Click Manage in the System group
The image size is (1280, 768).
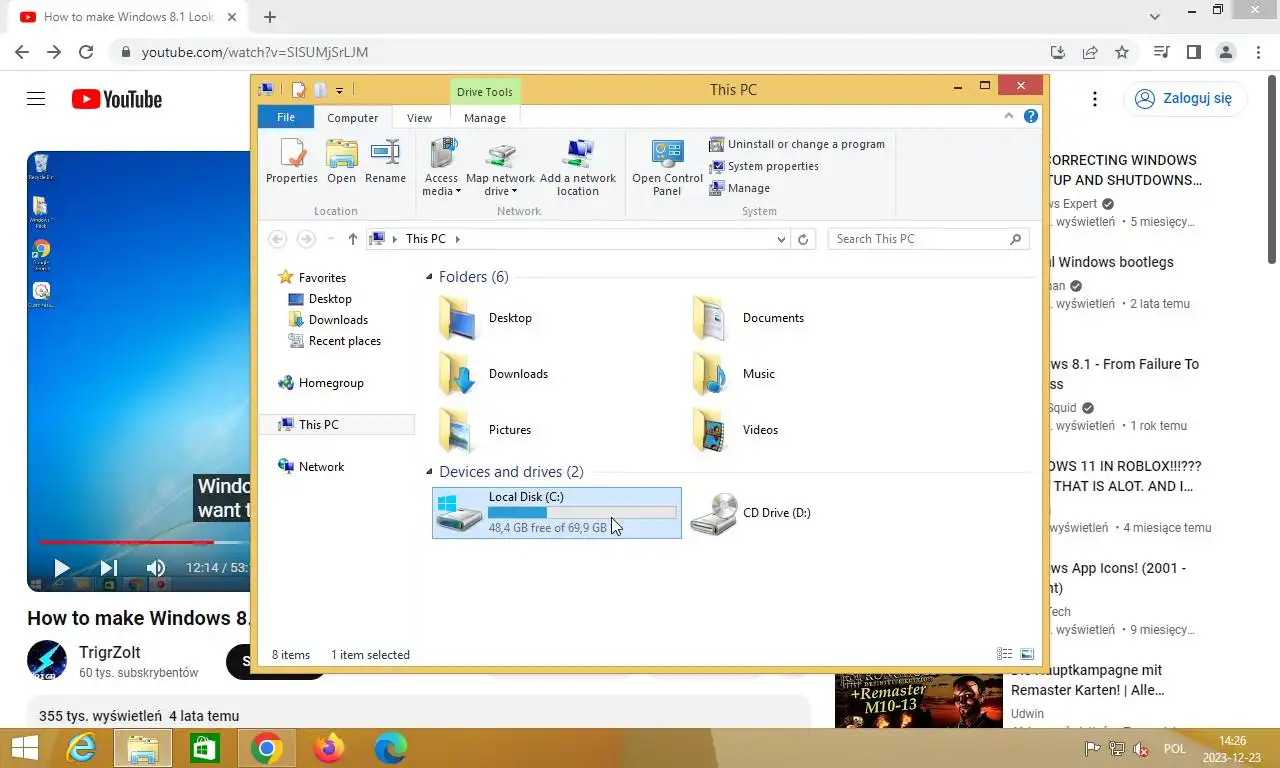tap(740, 188)
